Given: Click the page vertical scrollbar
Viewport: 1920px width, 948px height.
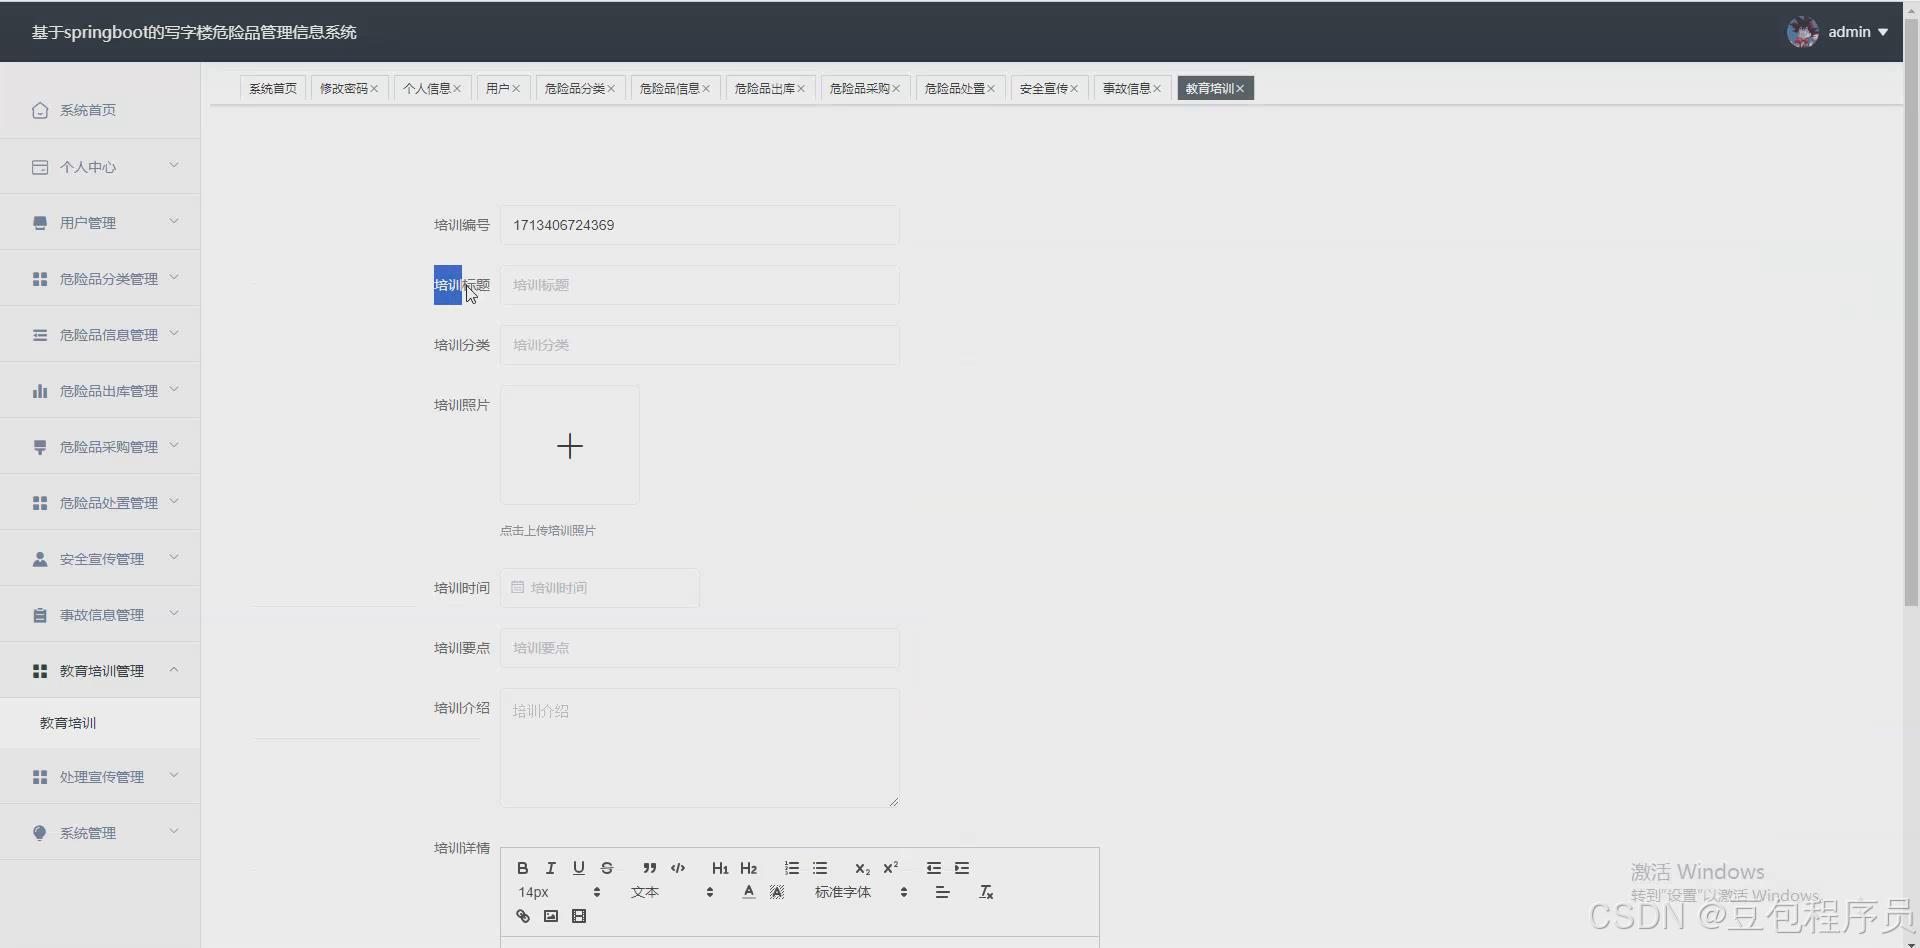Looking at the screenshot, I should [1911, 310].
